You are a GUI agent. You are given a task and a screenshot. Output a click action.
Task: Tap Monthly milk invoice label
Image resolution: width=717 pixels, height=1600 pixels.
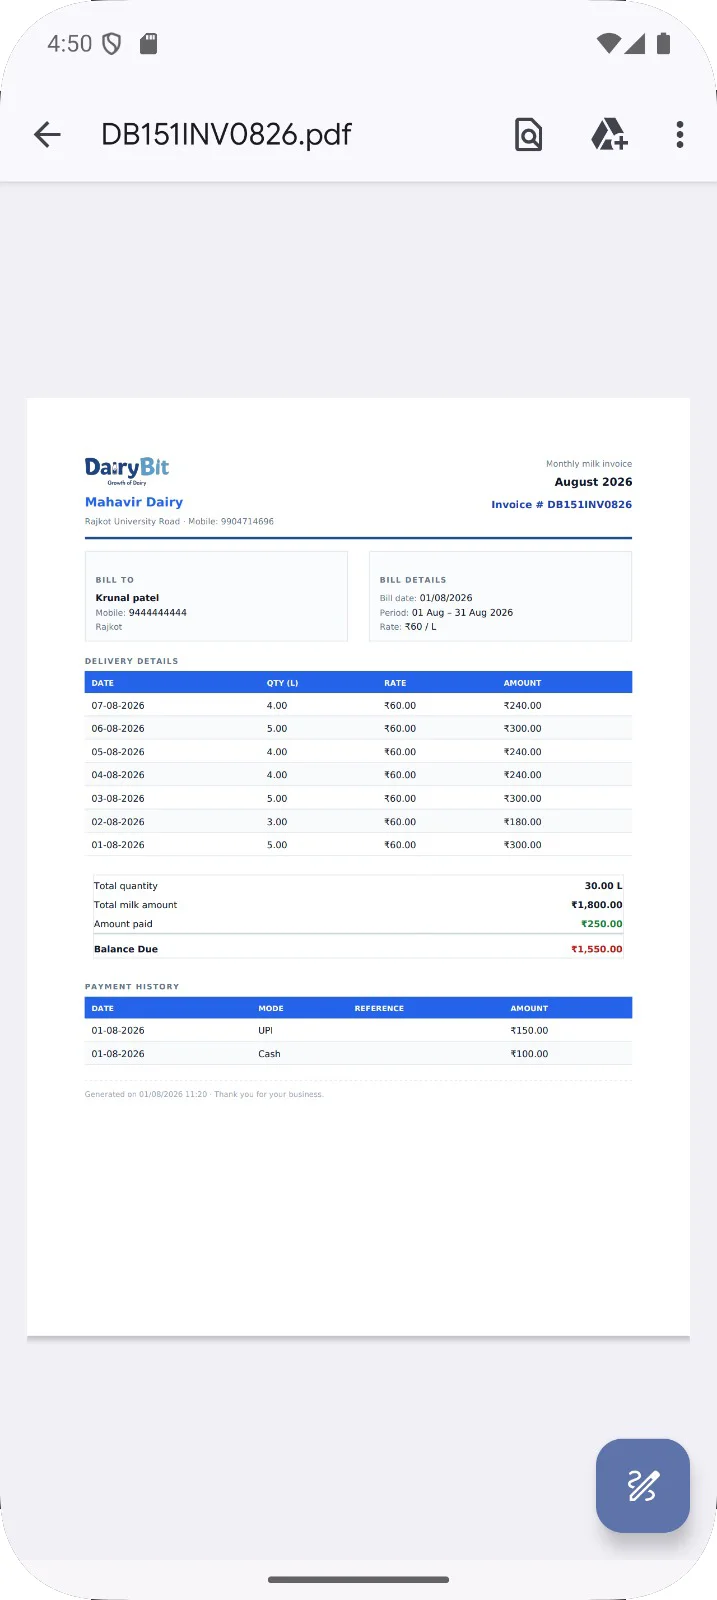(589, 464)
